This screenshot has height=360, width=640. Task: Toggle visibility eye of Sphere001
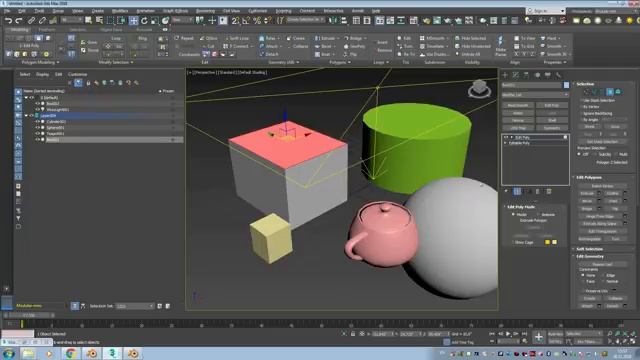(x=37, y=128)
